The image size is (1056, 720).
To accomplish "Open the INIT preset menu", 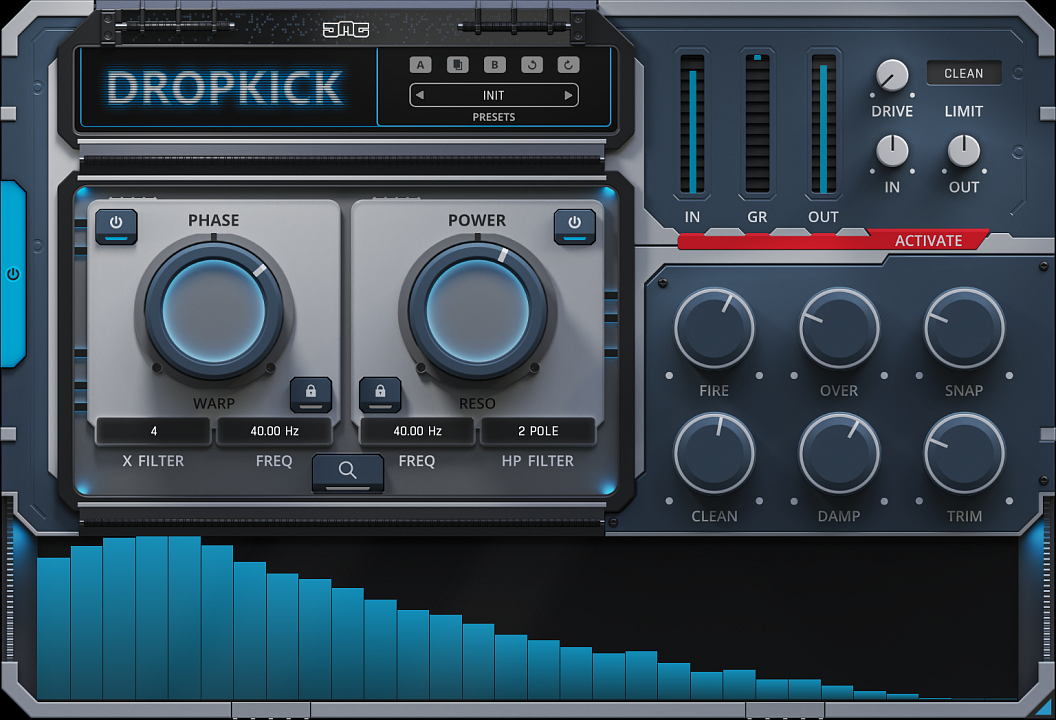I will (x=494, y=96).
